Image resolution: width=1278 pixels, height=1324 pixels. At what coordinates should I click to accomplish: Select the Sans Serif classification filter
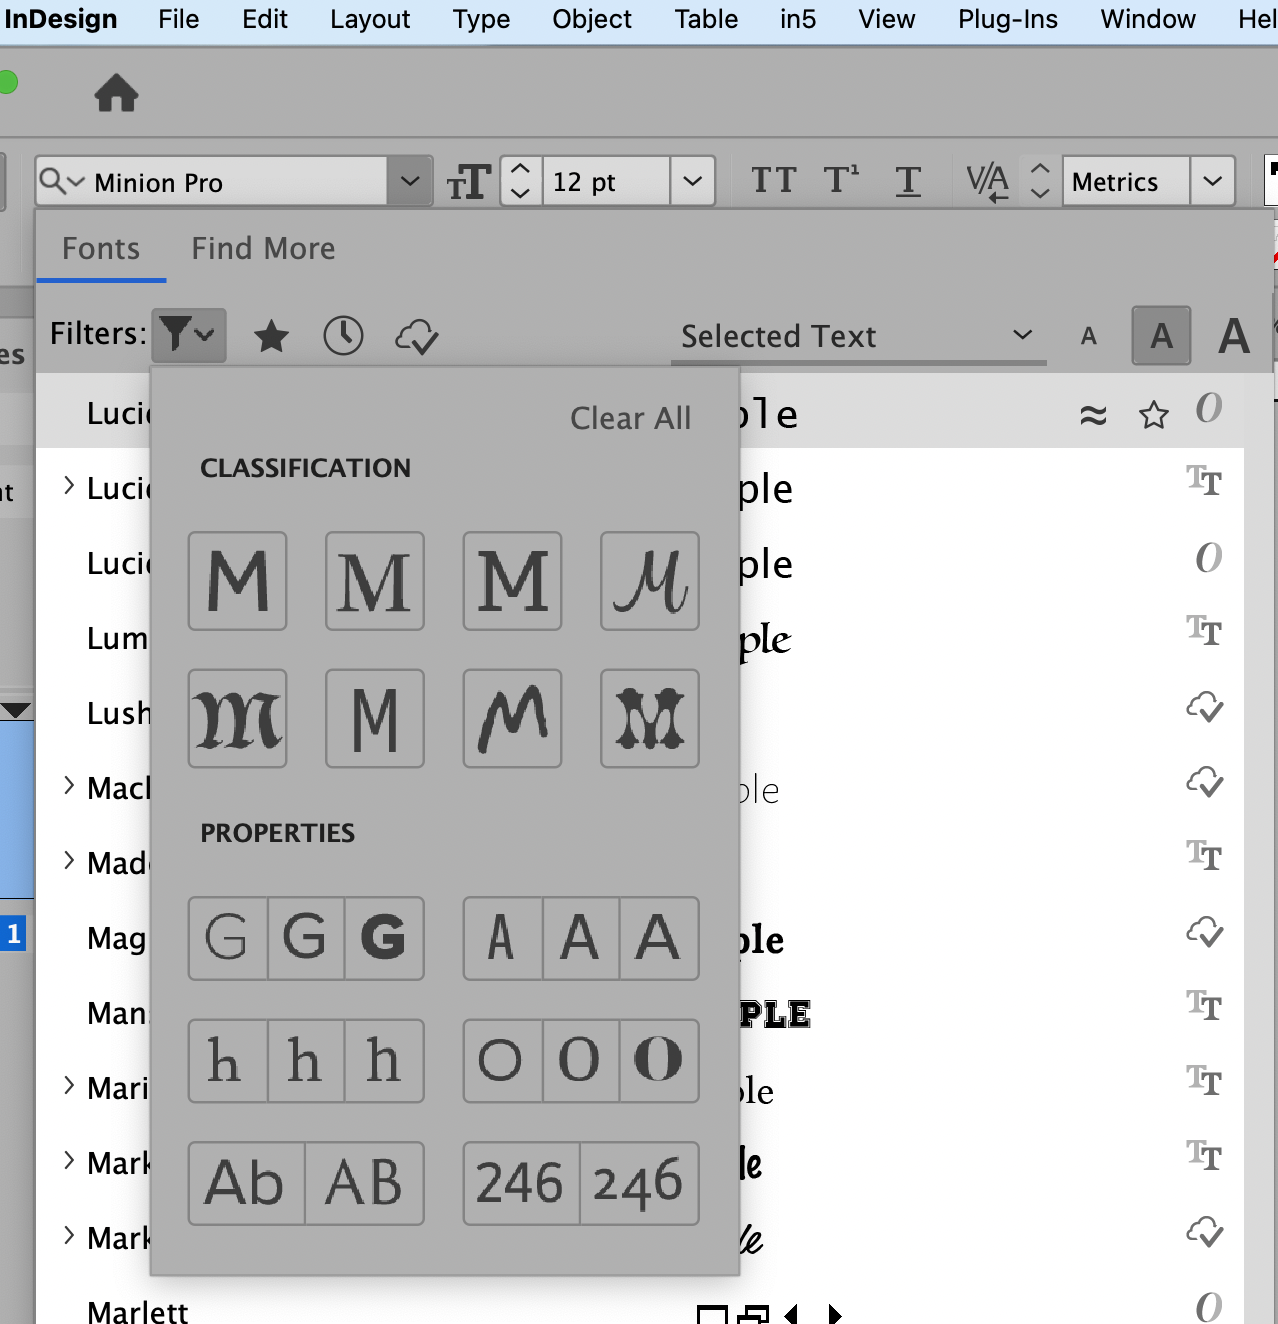(238, 581)
